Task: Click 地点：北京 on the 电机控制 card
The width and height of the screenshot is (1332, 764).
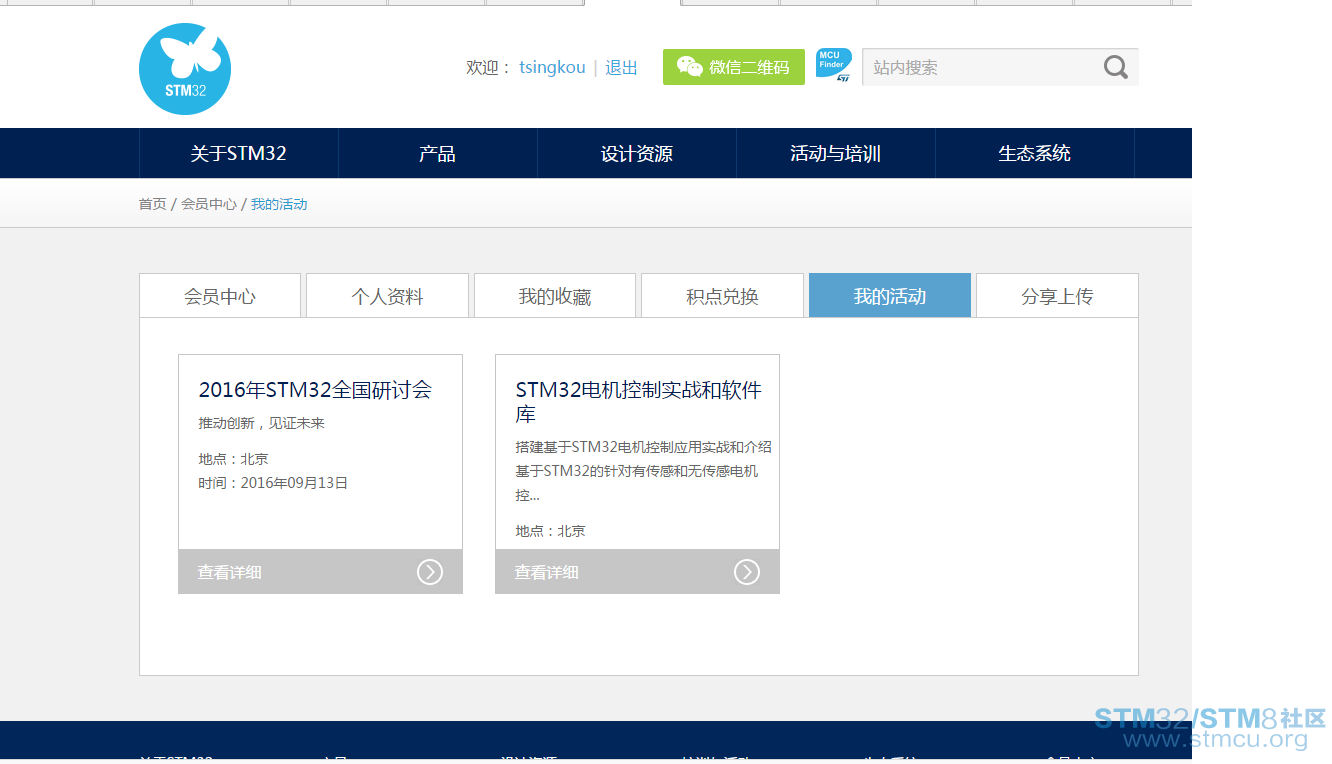Action: tap(550, 531)
